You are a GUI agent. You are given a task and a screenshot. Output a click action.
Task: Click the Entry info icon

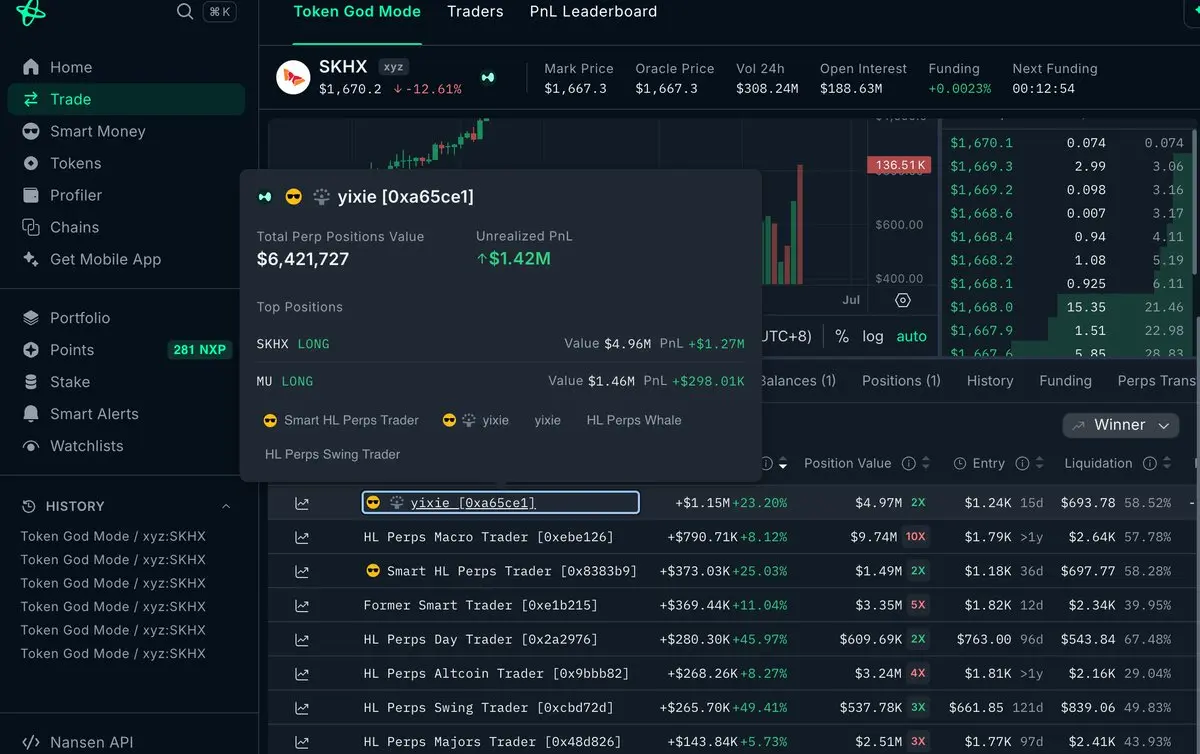pos(1022,463)
